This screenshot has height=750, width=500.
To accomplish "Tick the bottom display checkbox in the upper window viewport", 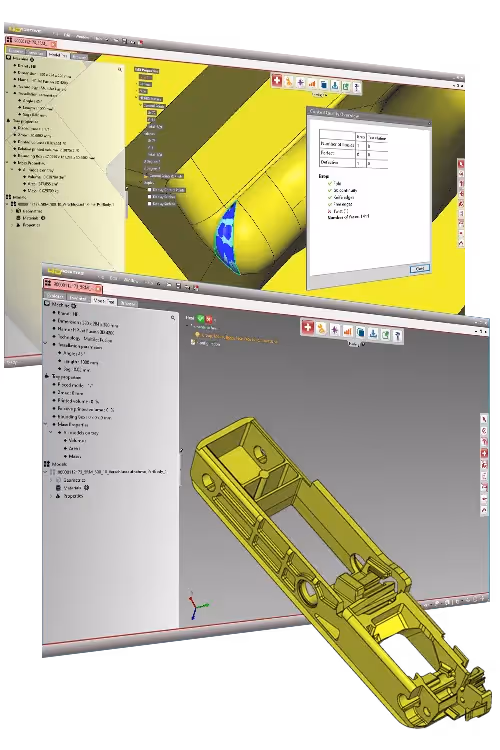I will click(150, 204).
